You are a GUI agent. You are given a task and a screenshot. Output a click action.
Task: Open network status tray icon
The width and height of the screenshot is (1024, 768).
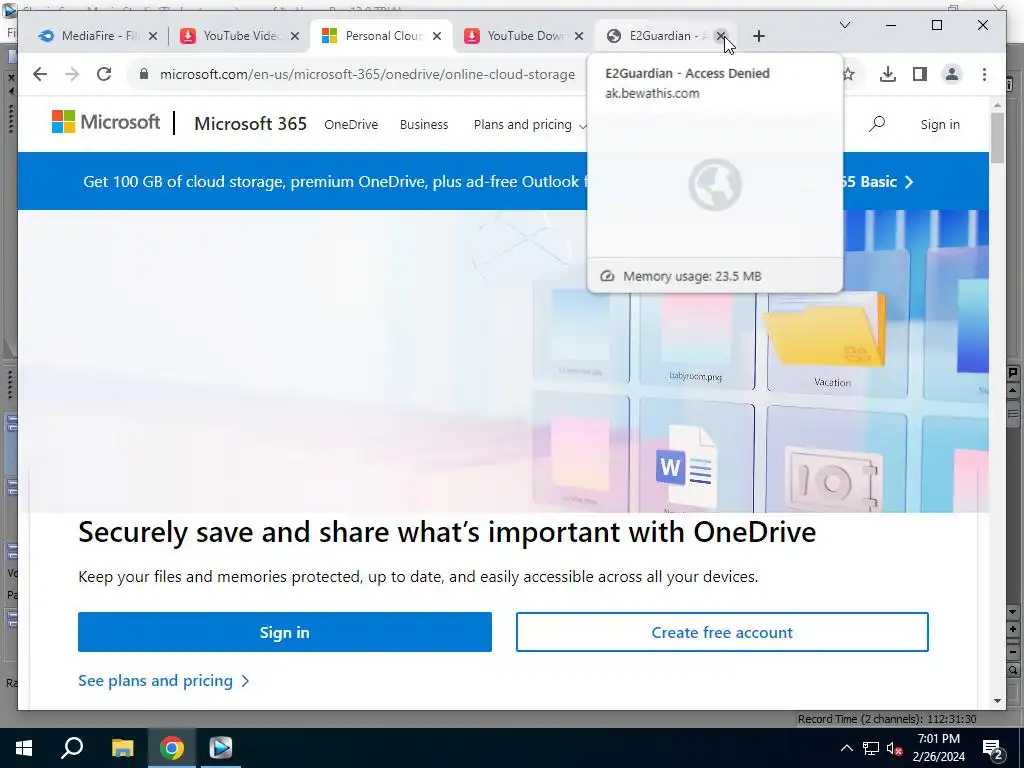click(871, 748)
